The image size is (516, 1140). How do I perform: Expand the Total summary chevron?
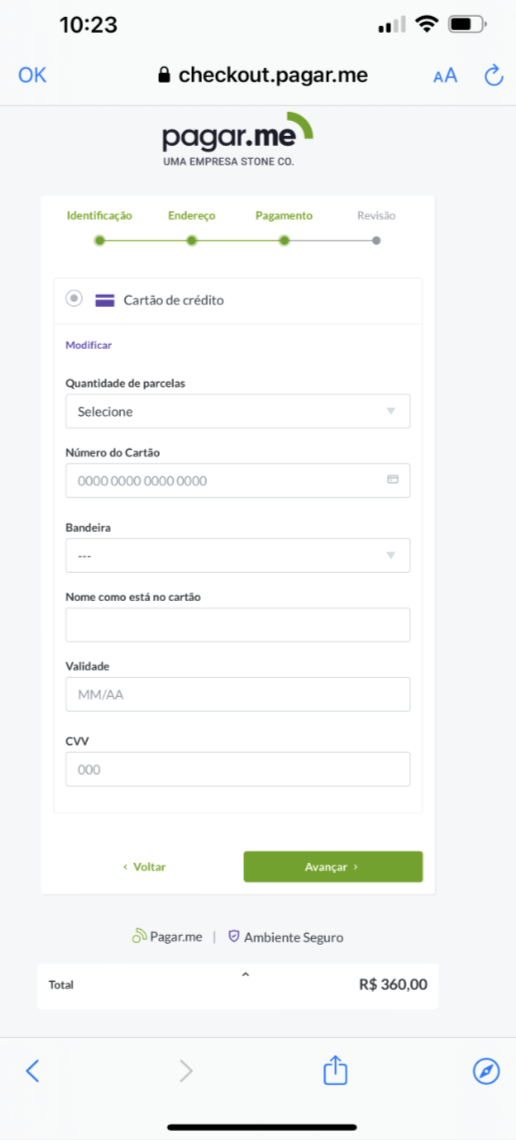(x=245, y=974)
